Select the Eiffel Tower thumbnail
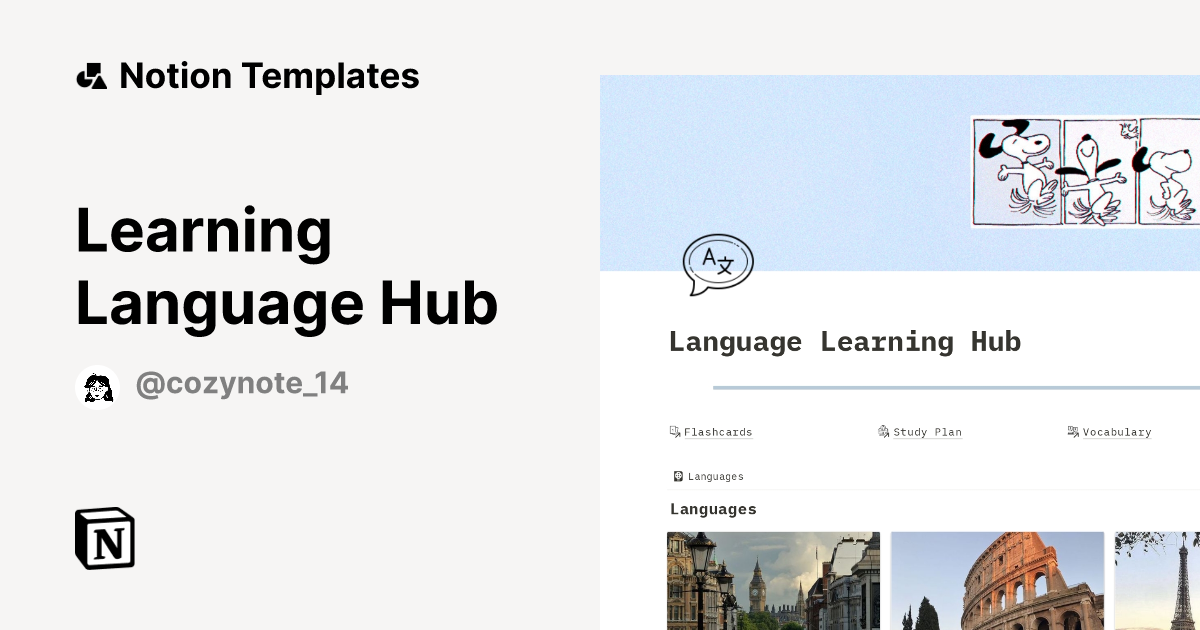 [x=1160, y=580]
